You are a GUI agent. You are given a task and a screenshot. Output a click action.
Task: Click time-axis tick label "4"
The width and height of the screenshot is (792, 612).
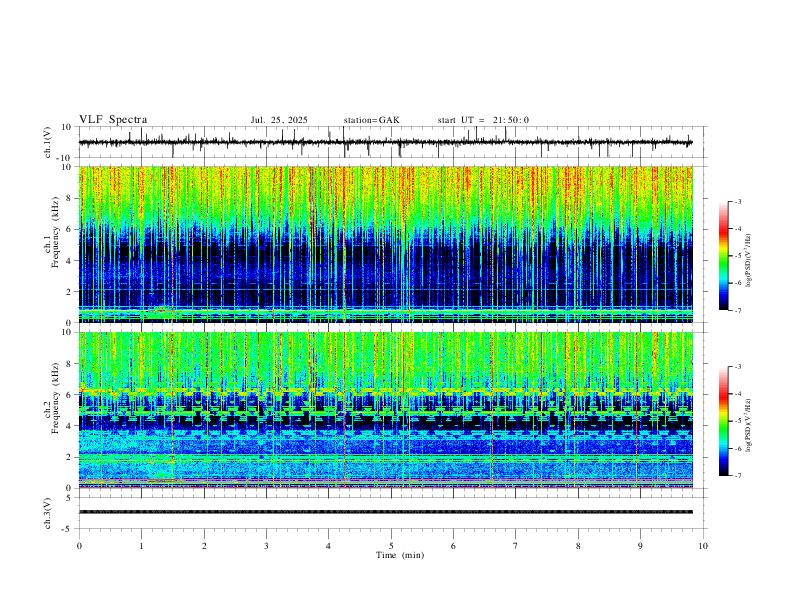pyautogui.click(x=328, y=546)
